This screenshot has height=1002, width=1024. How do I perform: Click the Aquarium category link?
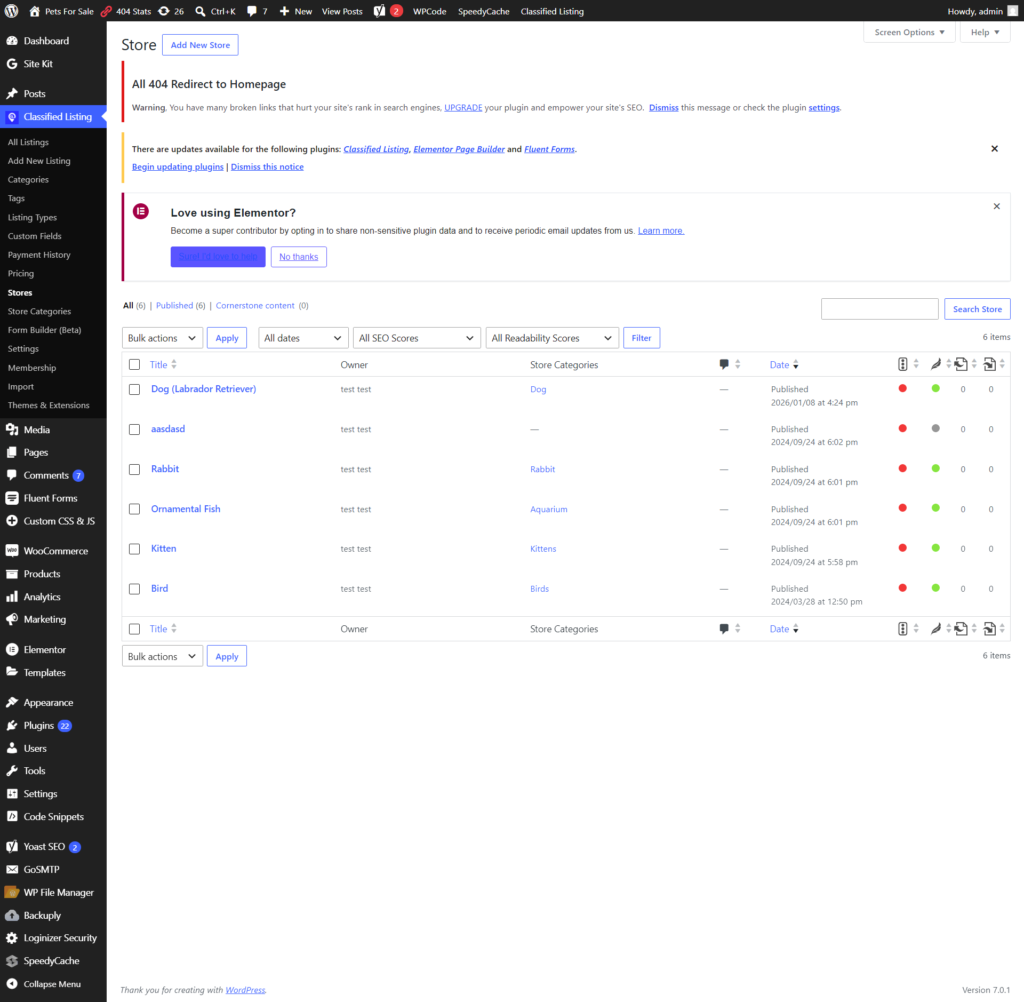[549, 509]
